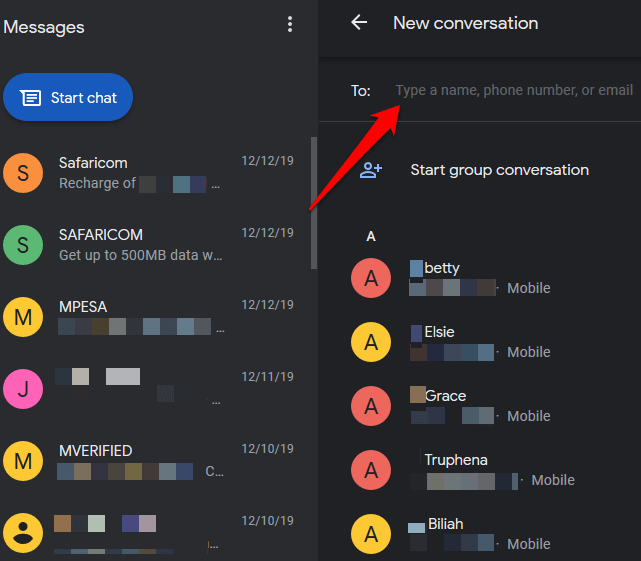Choose contact betty from the list
This screenshot has height=561, width=641.
pos(479,278)
